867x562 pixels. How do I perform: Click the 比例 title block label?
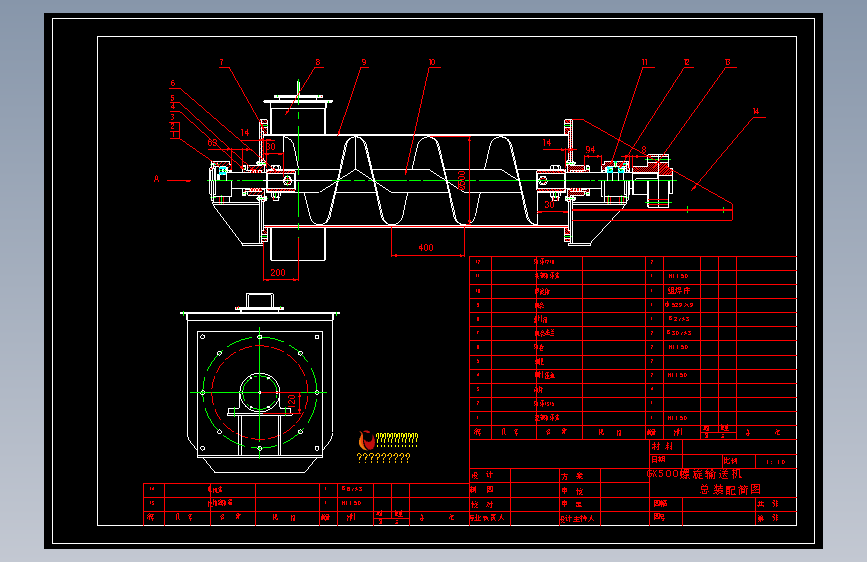[730, 461]
